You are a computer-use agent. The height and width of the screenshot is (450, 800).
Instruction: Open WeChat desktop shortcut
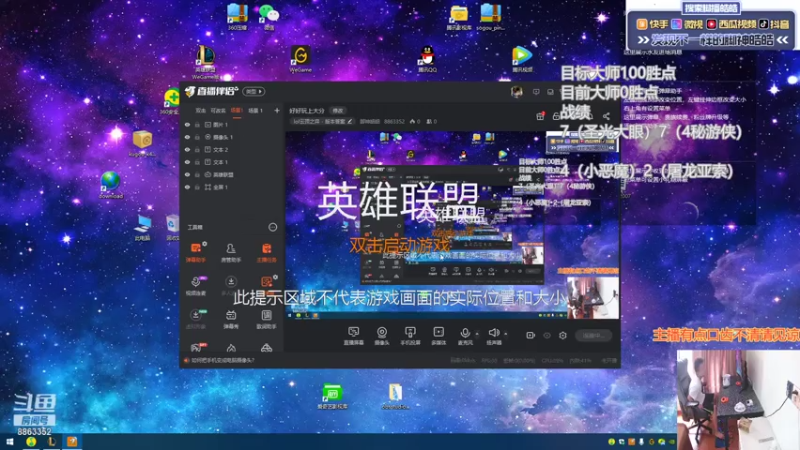pos(269,17)
